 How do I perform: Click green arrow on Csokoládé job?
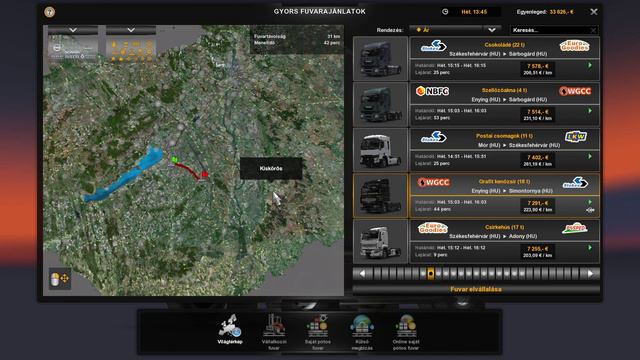[x=590, y=65]
